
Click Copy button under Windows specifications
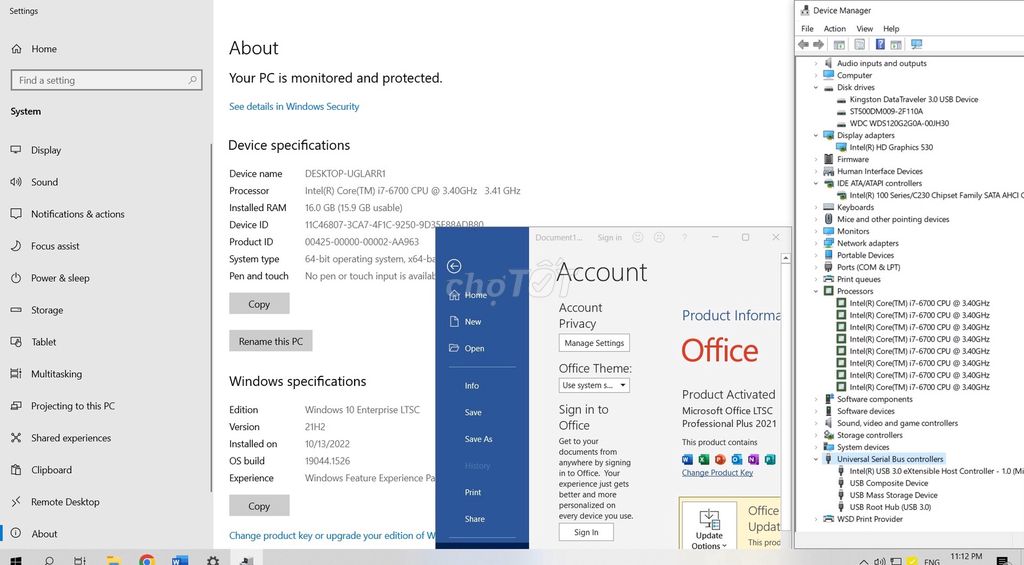click(x=259, y=506)
